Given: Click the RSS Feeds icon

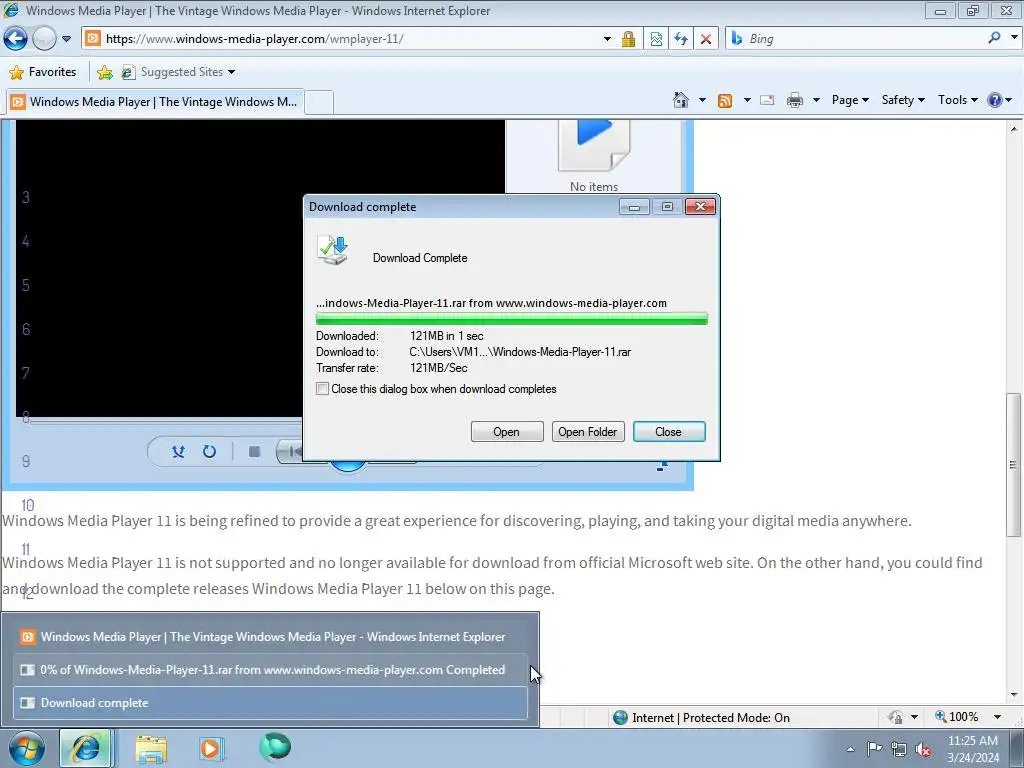Looking at the screenshot, I should tap(725, 100).
